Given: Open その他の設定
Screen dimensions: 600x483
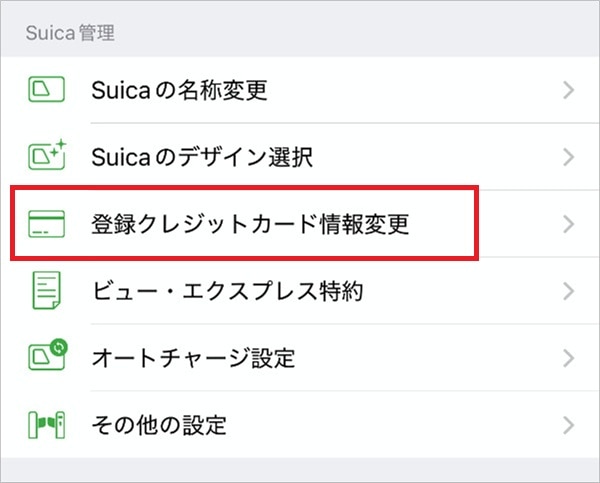Looking at the screenshot, I should point(160,425).
